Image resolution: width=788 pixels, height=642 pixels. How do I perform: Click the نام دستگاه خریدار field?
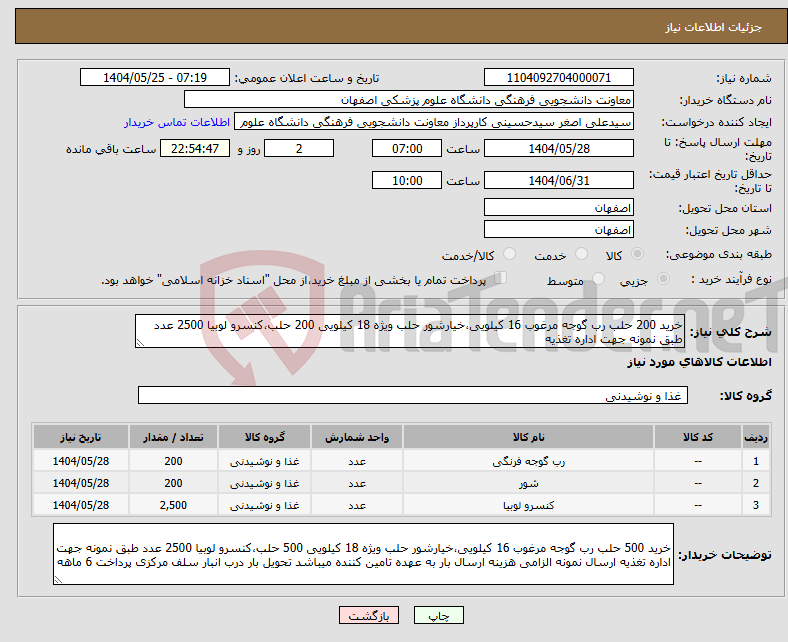[409, 100]
